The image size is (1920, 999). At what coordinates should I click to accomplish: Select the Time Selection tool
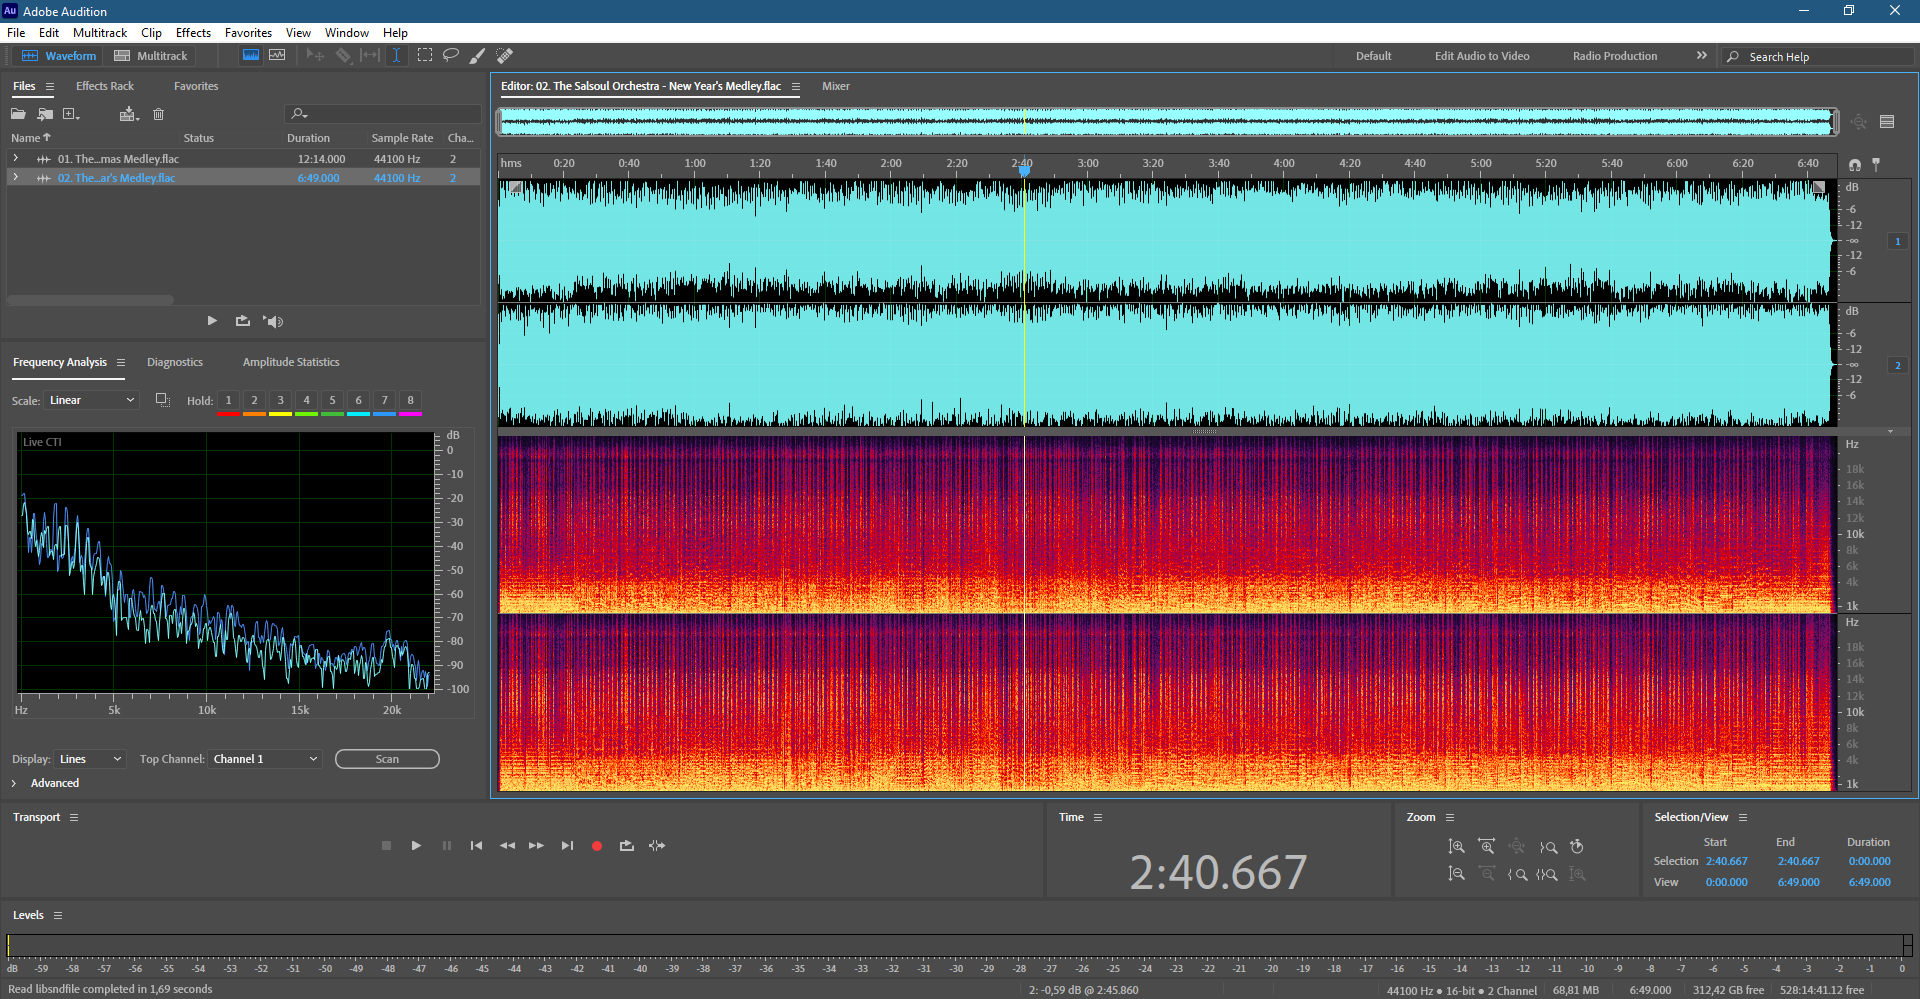396,55
